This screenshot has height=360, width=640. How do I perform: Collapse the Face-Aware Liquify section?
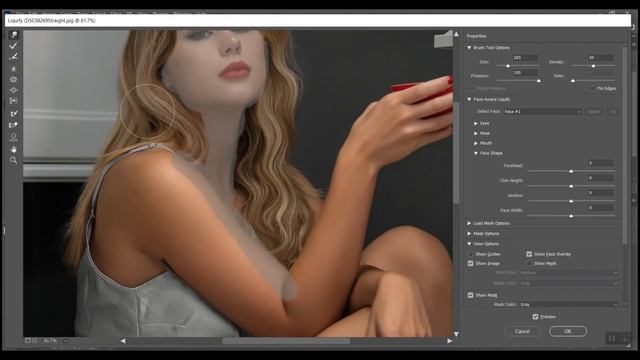point(469,99)
